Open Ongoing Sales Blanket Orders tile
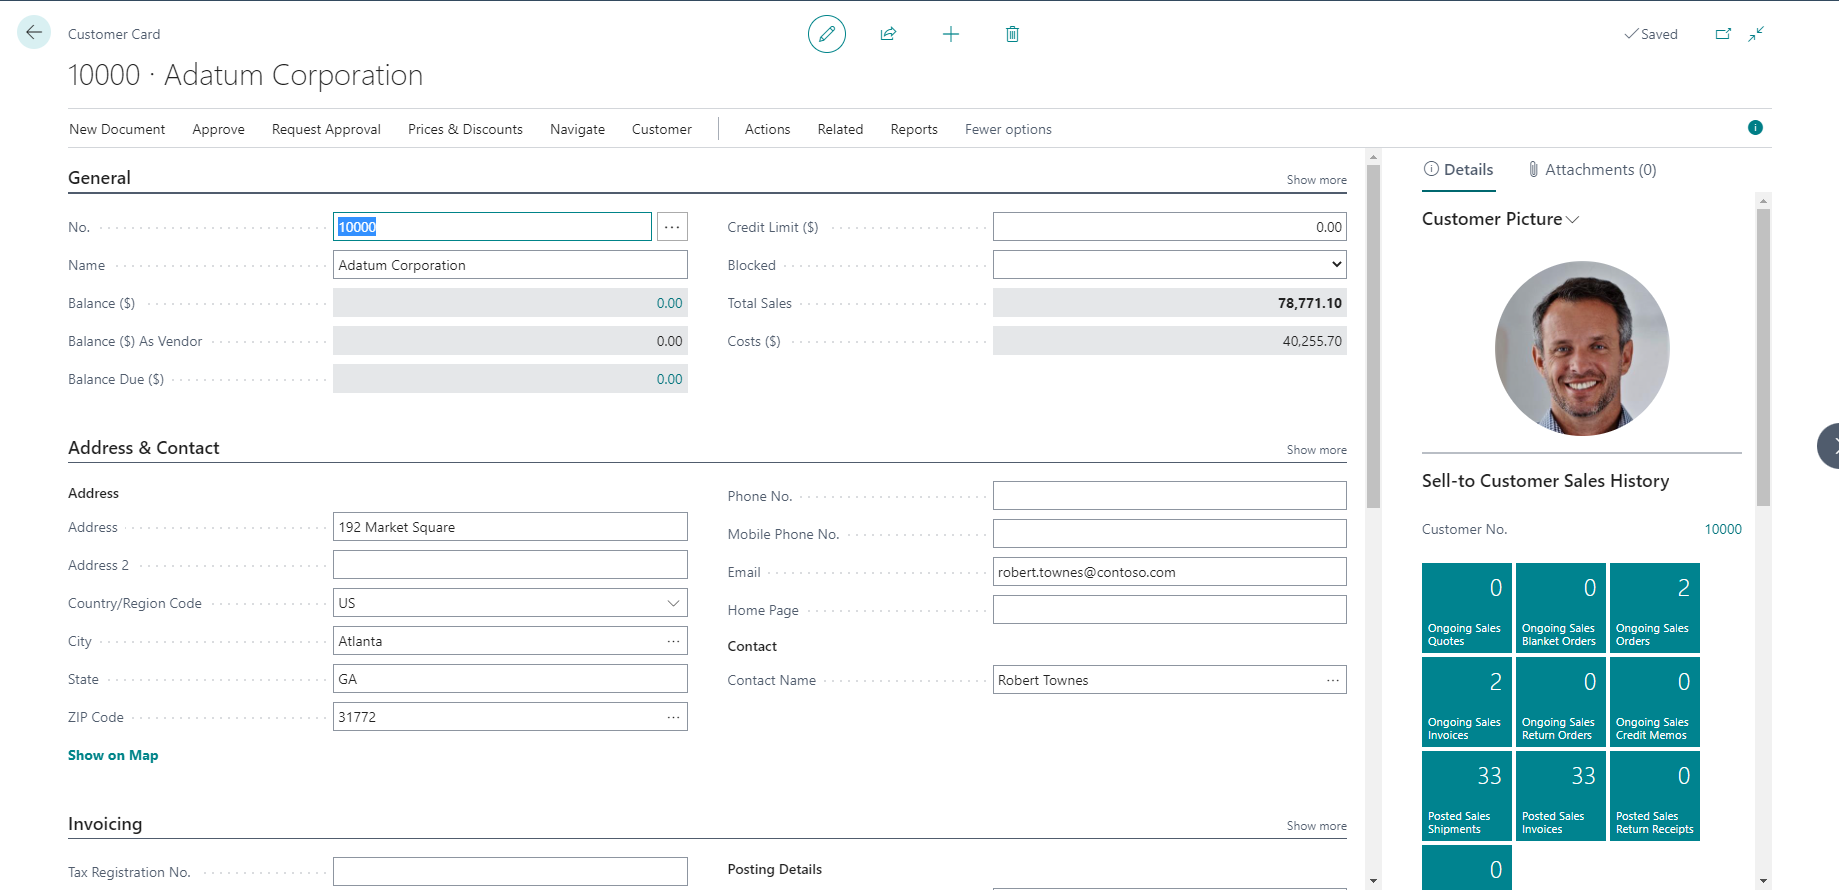The width and height of the screenshot is (1839, 890). (1560, 608)
